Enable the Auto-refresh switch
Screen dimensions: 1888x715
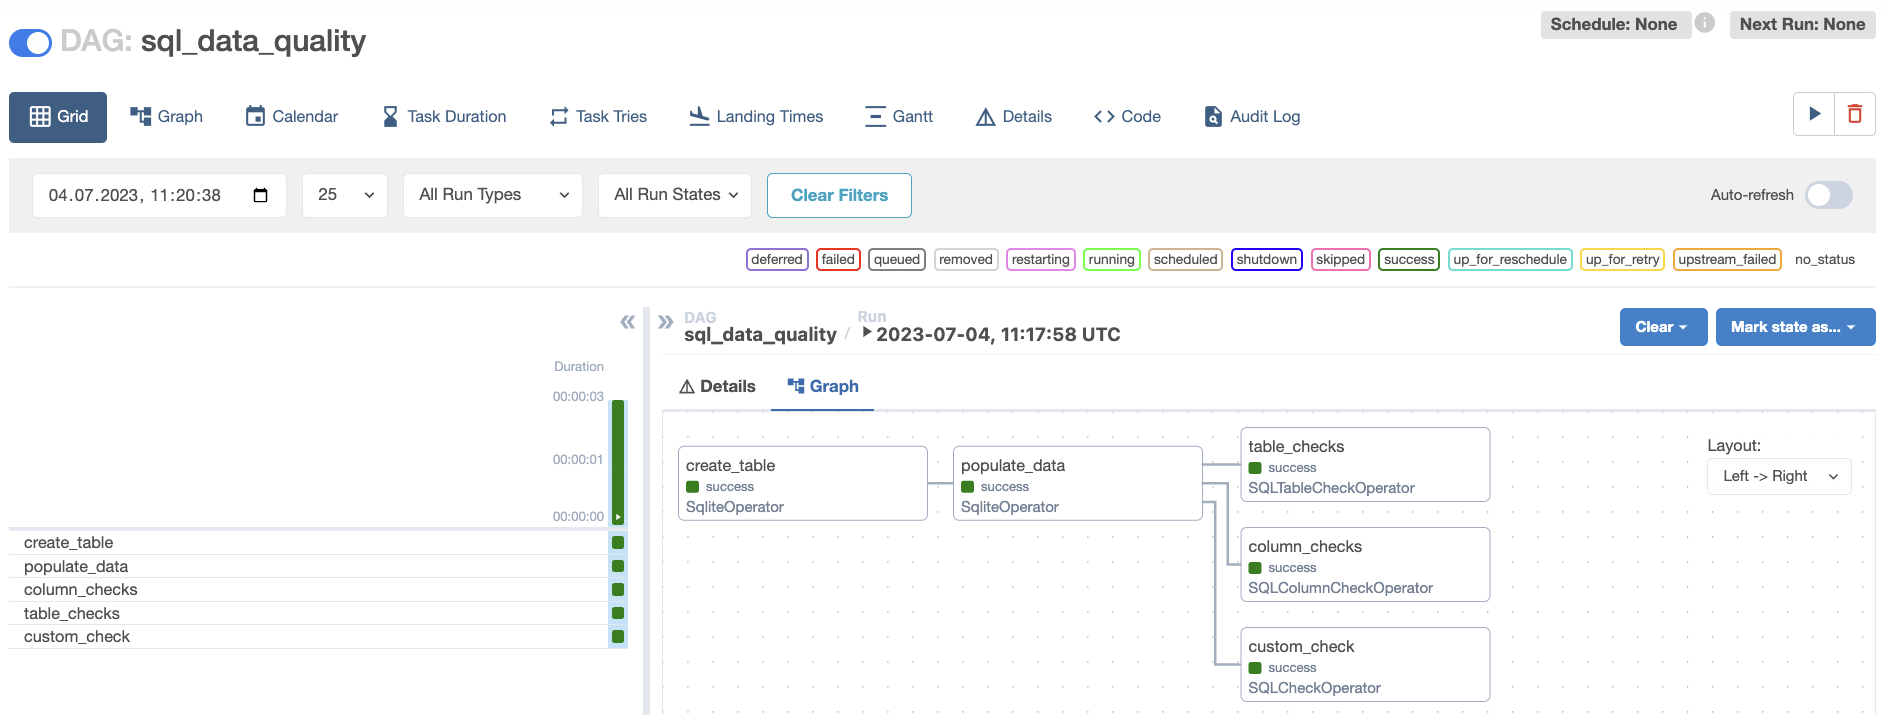(1828, 195)
